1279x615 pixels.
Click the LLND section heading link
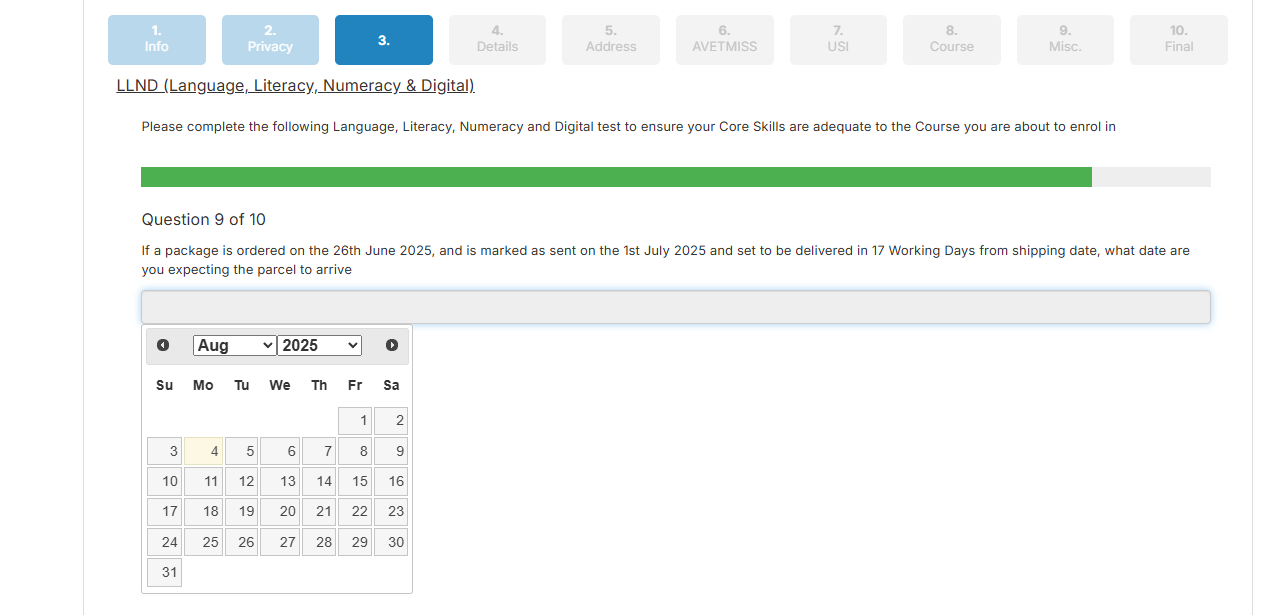(295, 86)
